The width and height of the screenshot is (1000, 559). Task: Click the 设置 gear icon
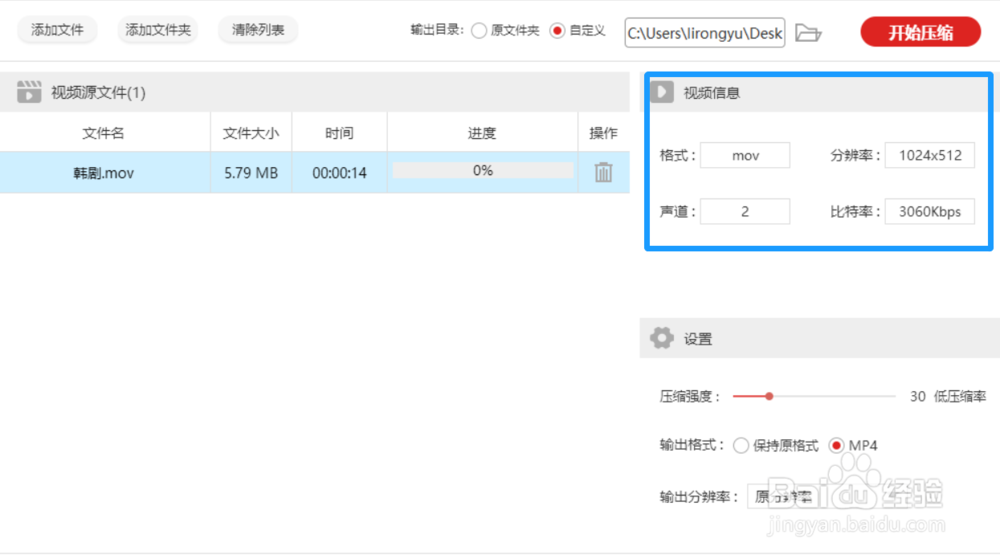[662, 338]
